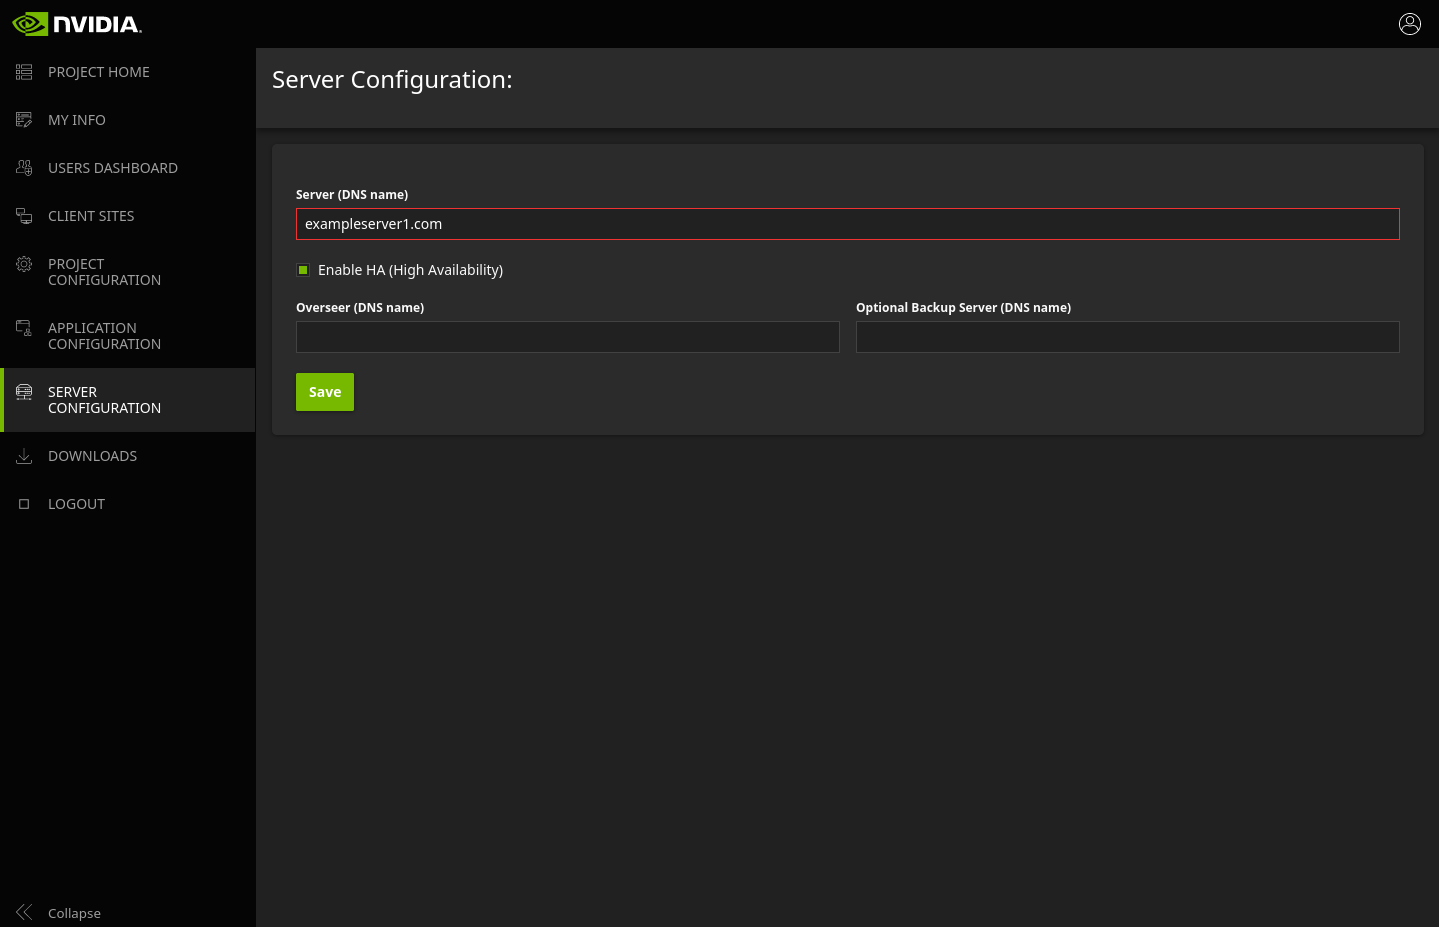The height and width of the screenshot is (927, 1439).
Task: Go to DOWNLOADS page
Action: (128, 456)
